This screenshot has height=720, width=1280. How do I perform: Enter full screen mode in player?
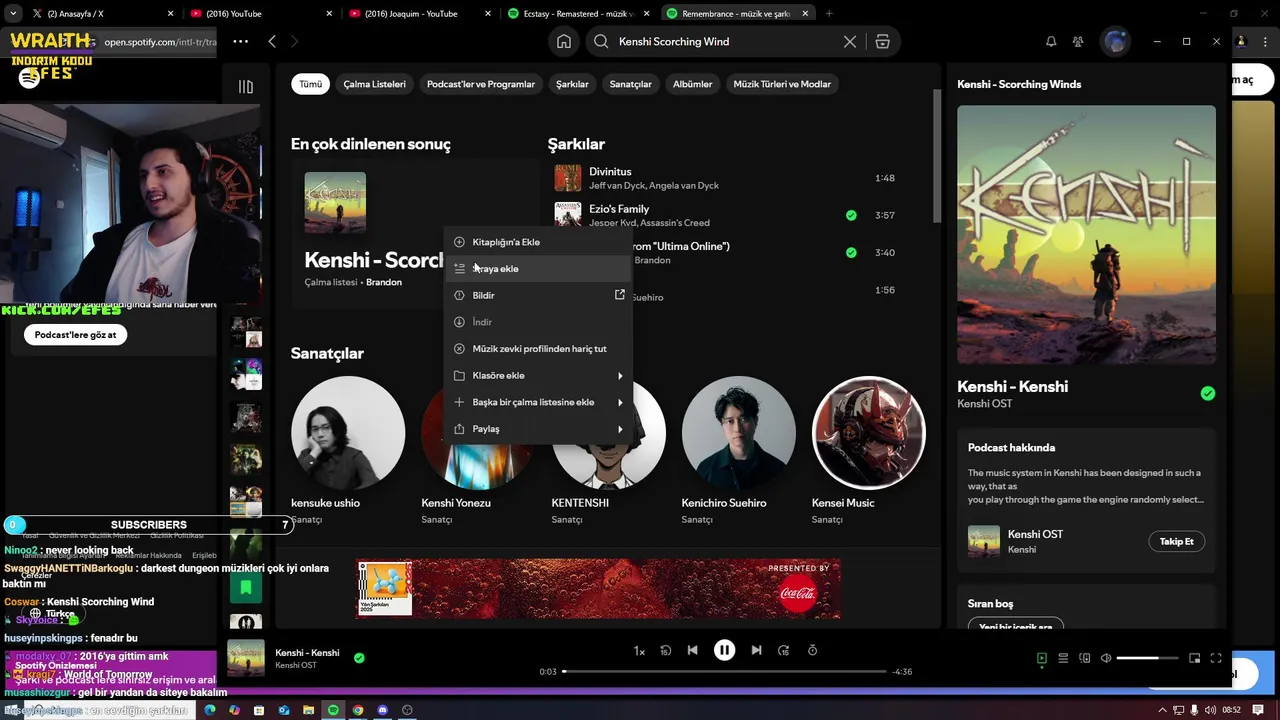[1216, 658]
